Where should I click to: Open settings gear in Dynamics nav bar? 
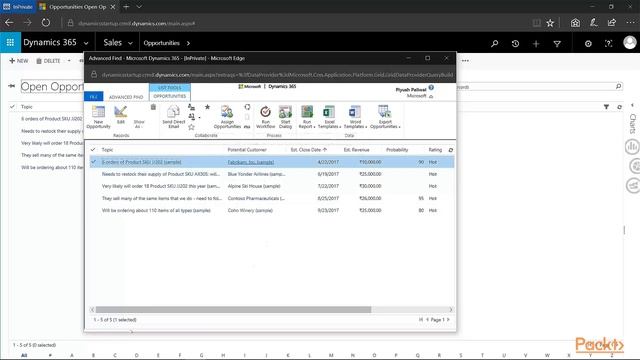click(x=588, y=43)
